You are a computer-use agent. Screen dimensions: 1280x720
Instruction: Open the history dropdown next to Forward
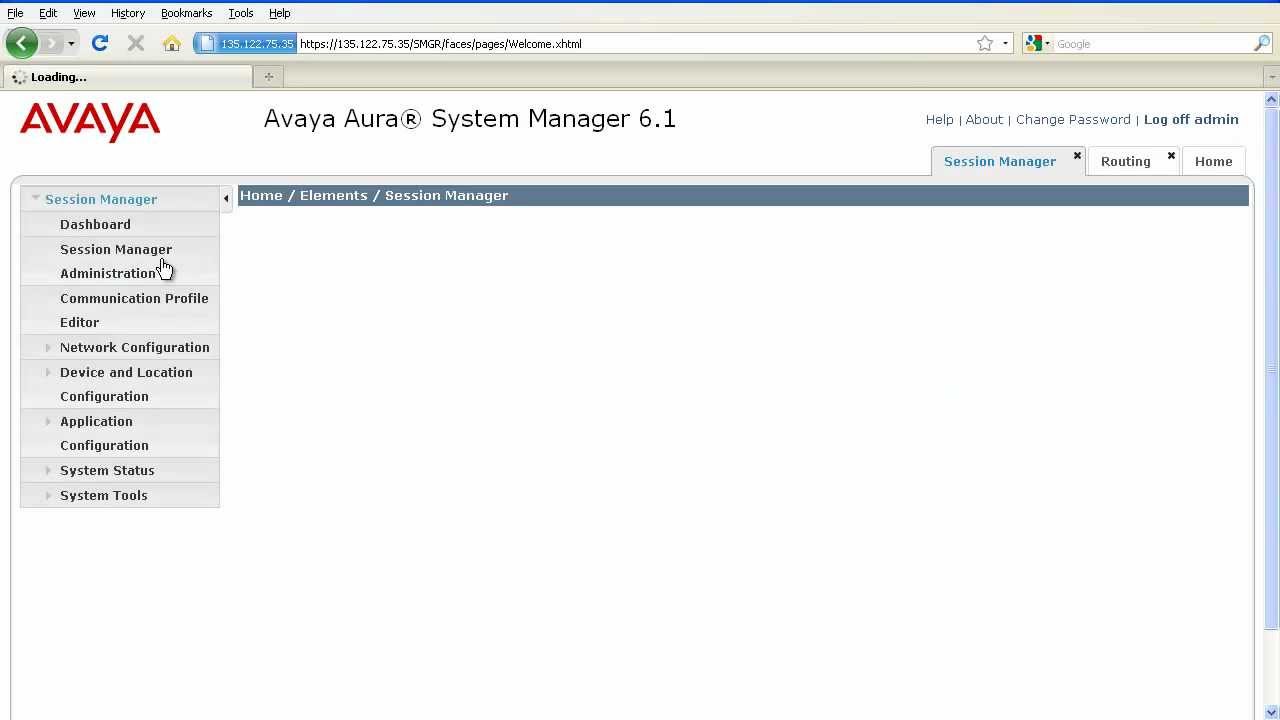71,43
